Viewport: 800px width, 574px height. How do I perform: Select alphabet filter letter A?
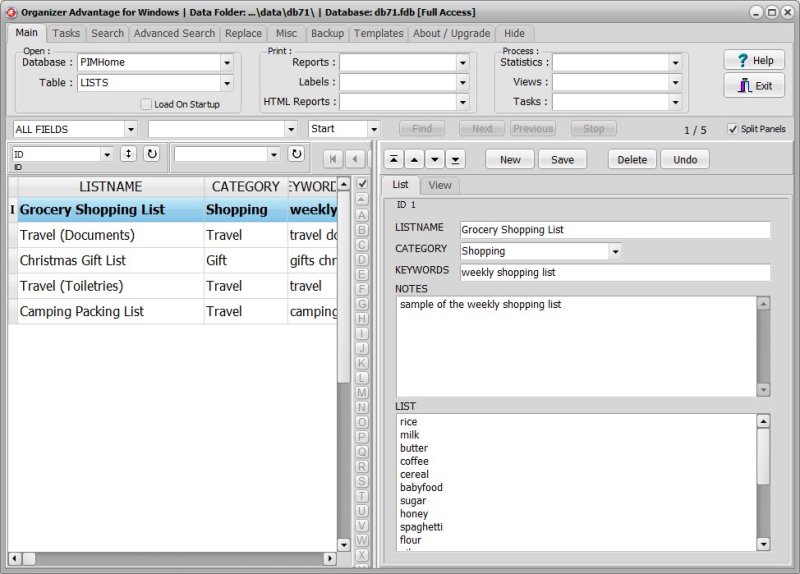click(362, 215)
